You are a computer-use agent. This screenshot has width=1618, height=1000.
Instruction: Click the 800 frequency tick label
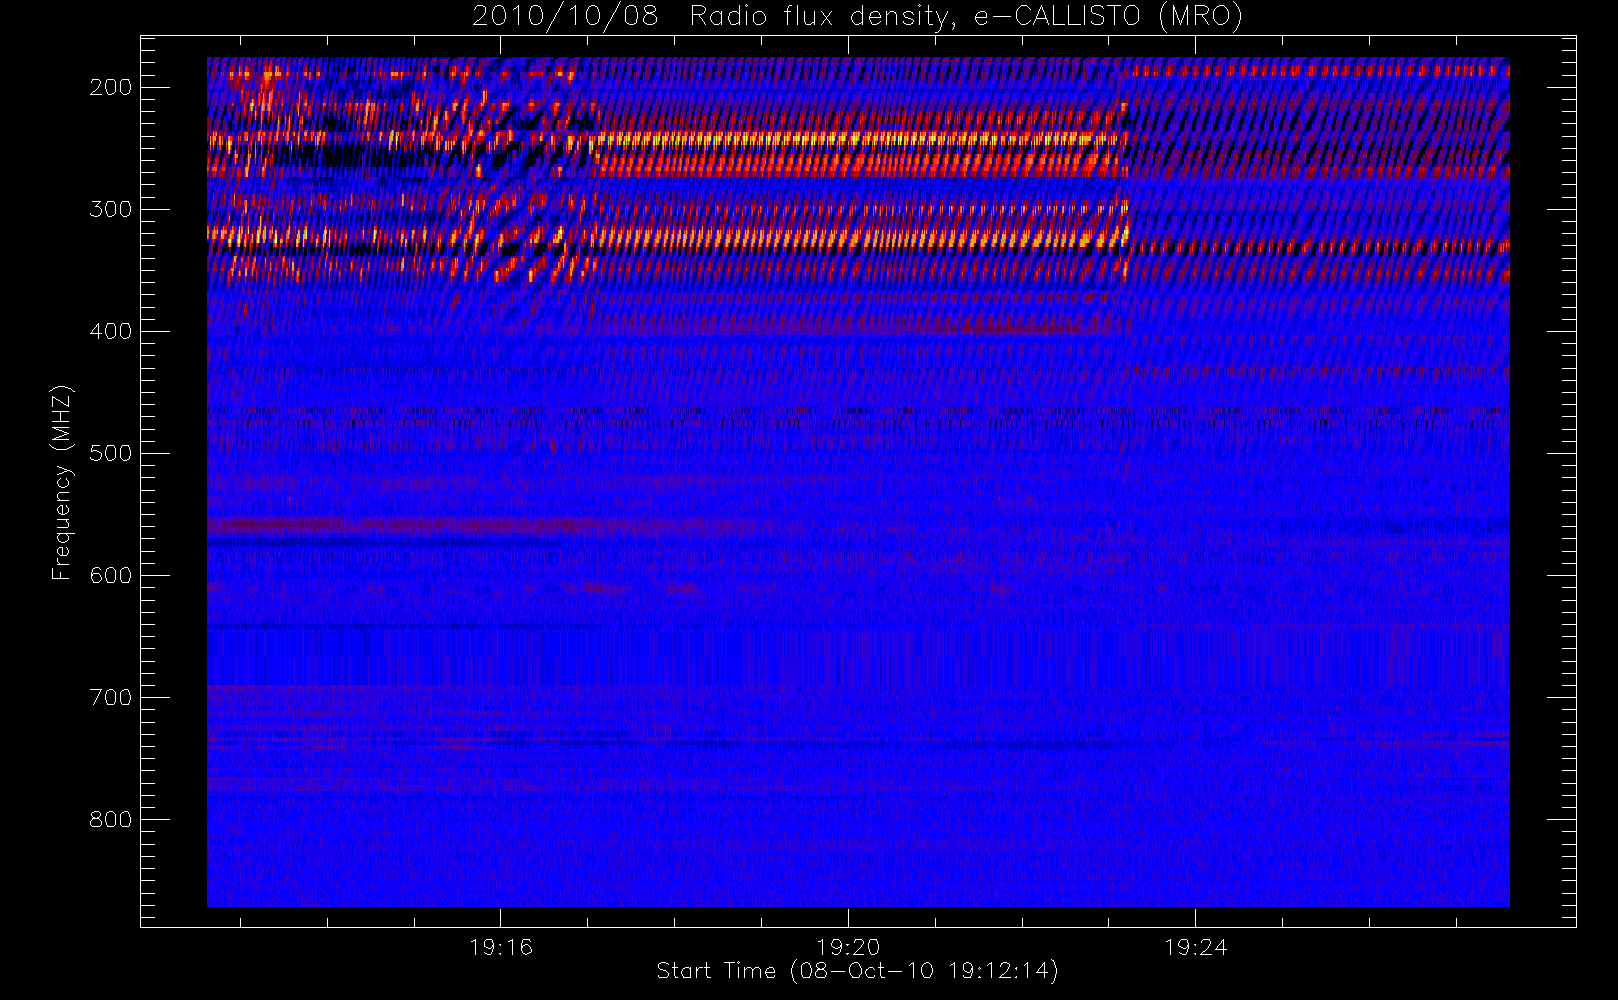pos(110,819)
